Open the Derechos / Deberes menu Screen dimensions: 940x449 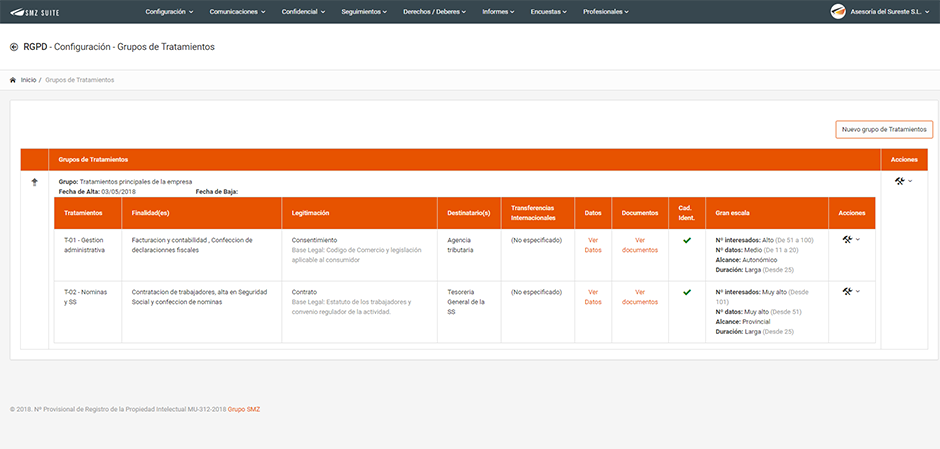click(435, 11)
